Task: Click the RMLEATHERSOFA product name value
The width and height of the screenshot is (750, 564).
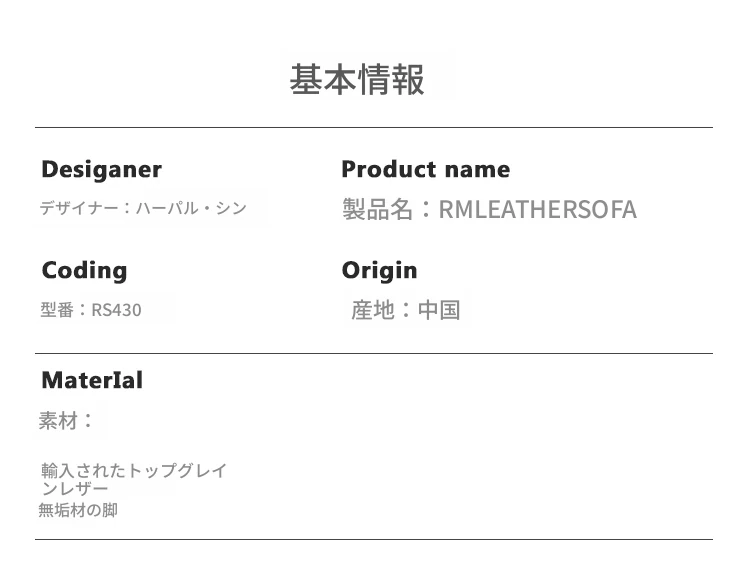Action: tap(537, 209)
